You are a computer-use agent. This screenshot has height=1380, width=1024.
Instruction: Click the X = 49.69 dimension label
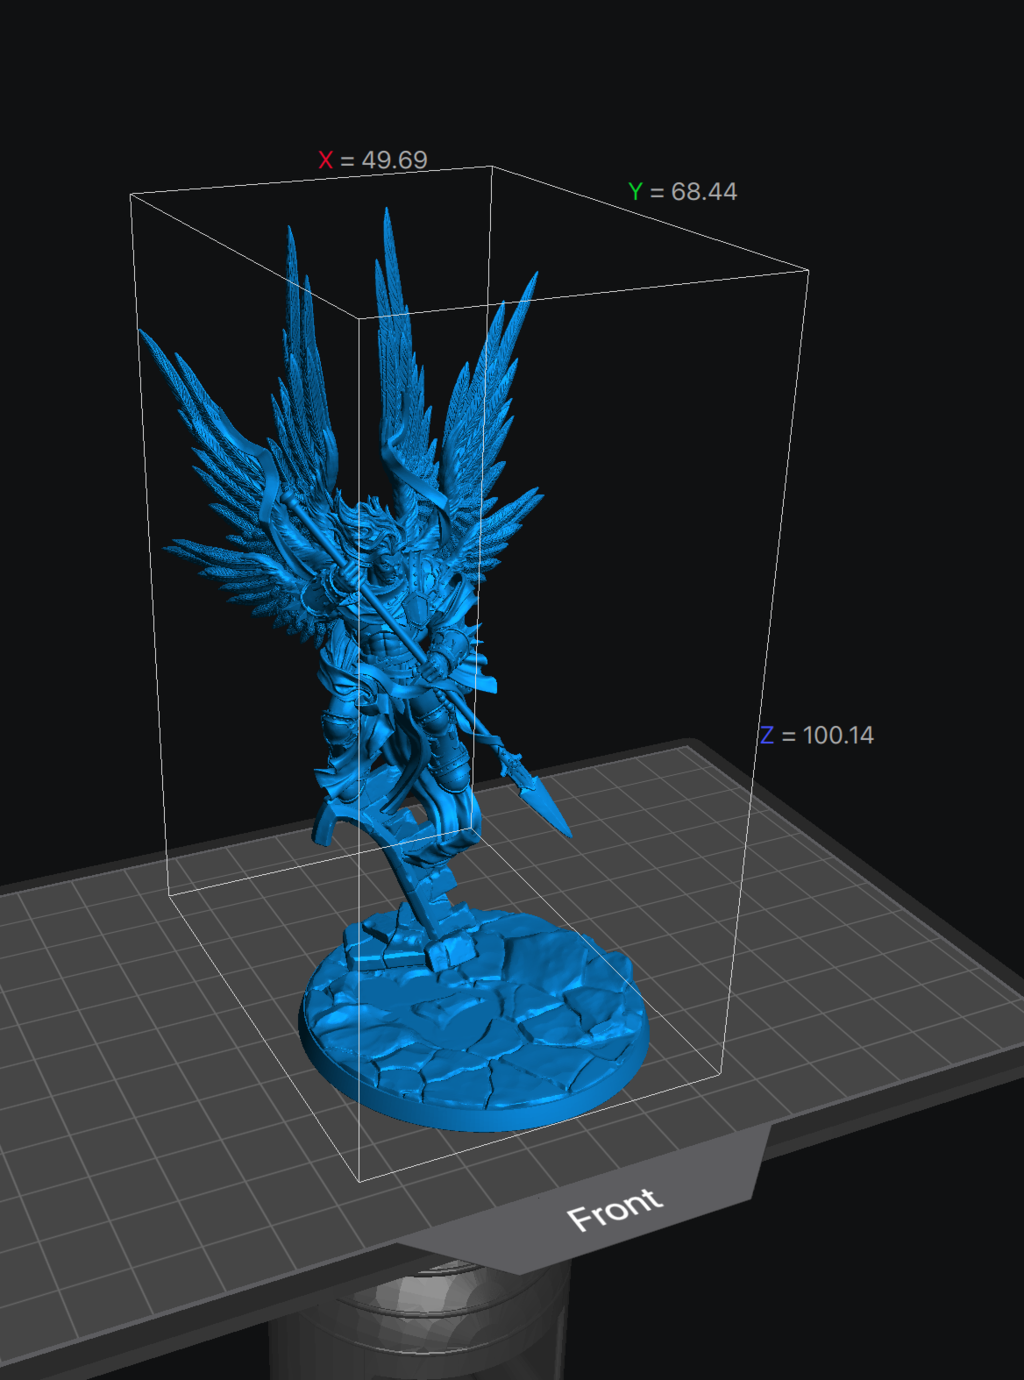(x=373, y=160)
